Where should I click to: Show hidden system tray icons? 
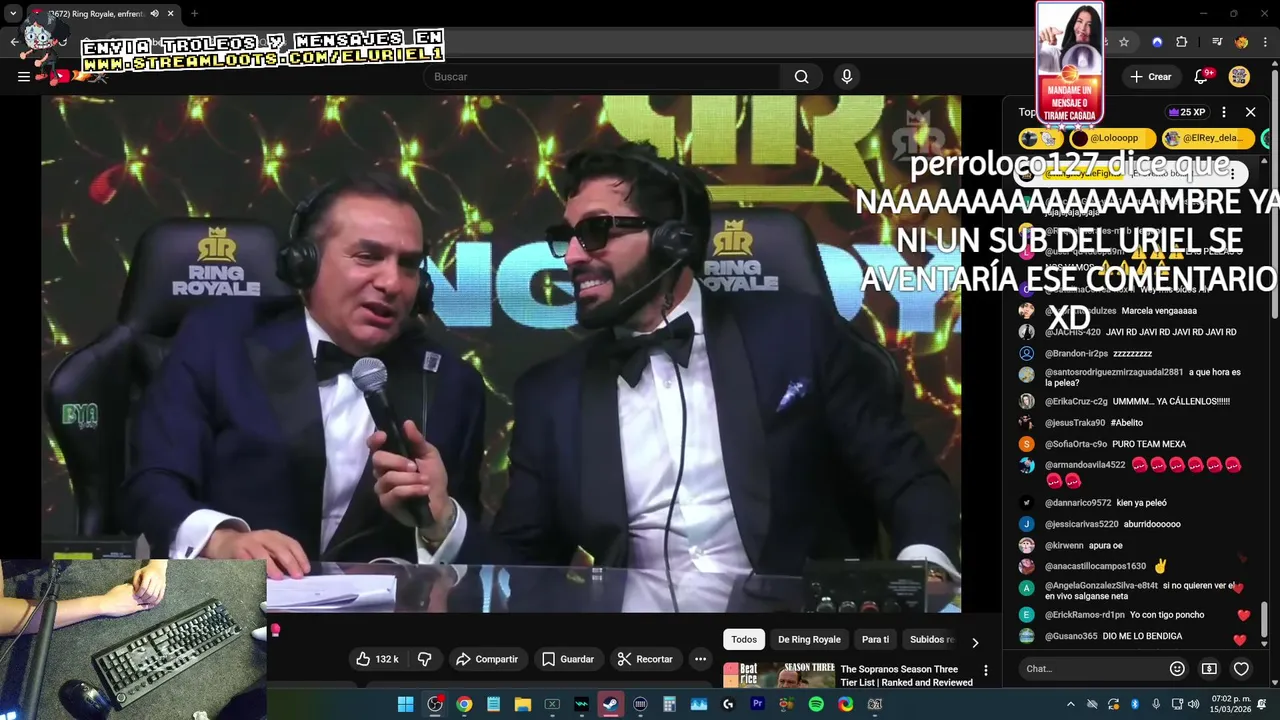pos(1071,704)
